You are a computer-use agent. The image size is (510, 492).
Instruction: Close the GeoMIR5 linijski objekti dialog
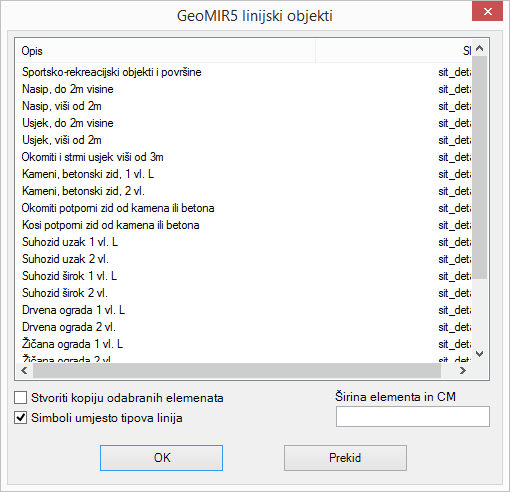487,12
